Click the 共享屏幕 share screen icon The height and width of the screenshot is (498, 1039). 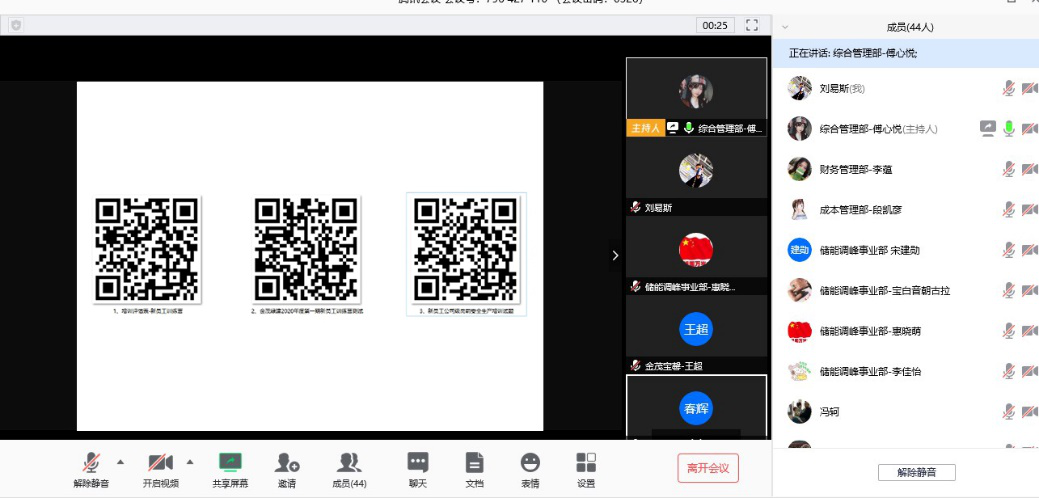point(231,462)
